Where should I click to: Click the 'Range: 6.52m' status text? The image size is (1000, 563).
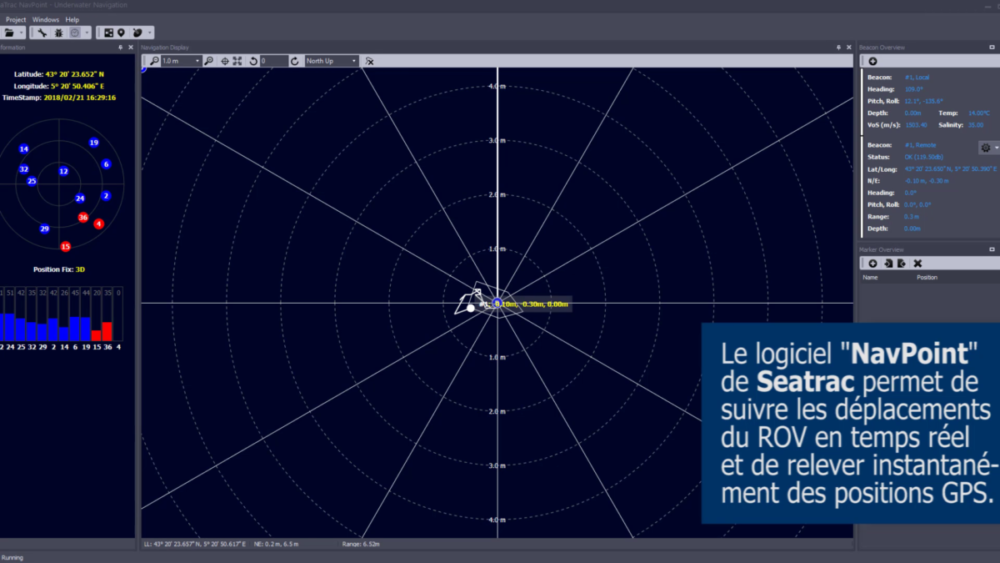click(x=361, y=544)
